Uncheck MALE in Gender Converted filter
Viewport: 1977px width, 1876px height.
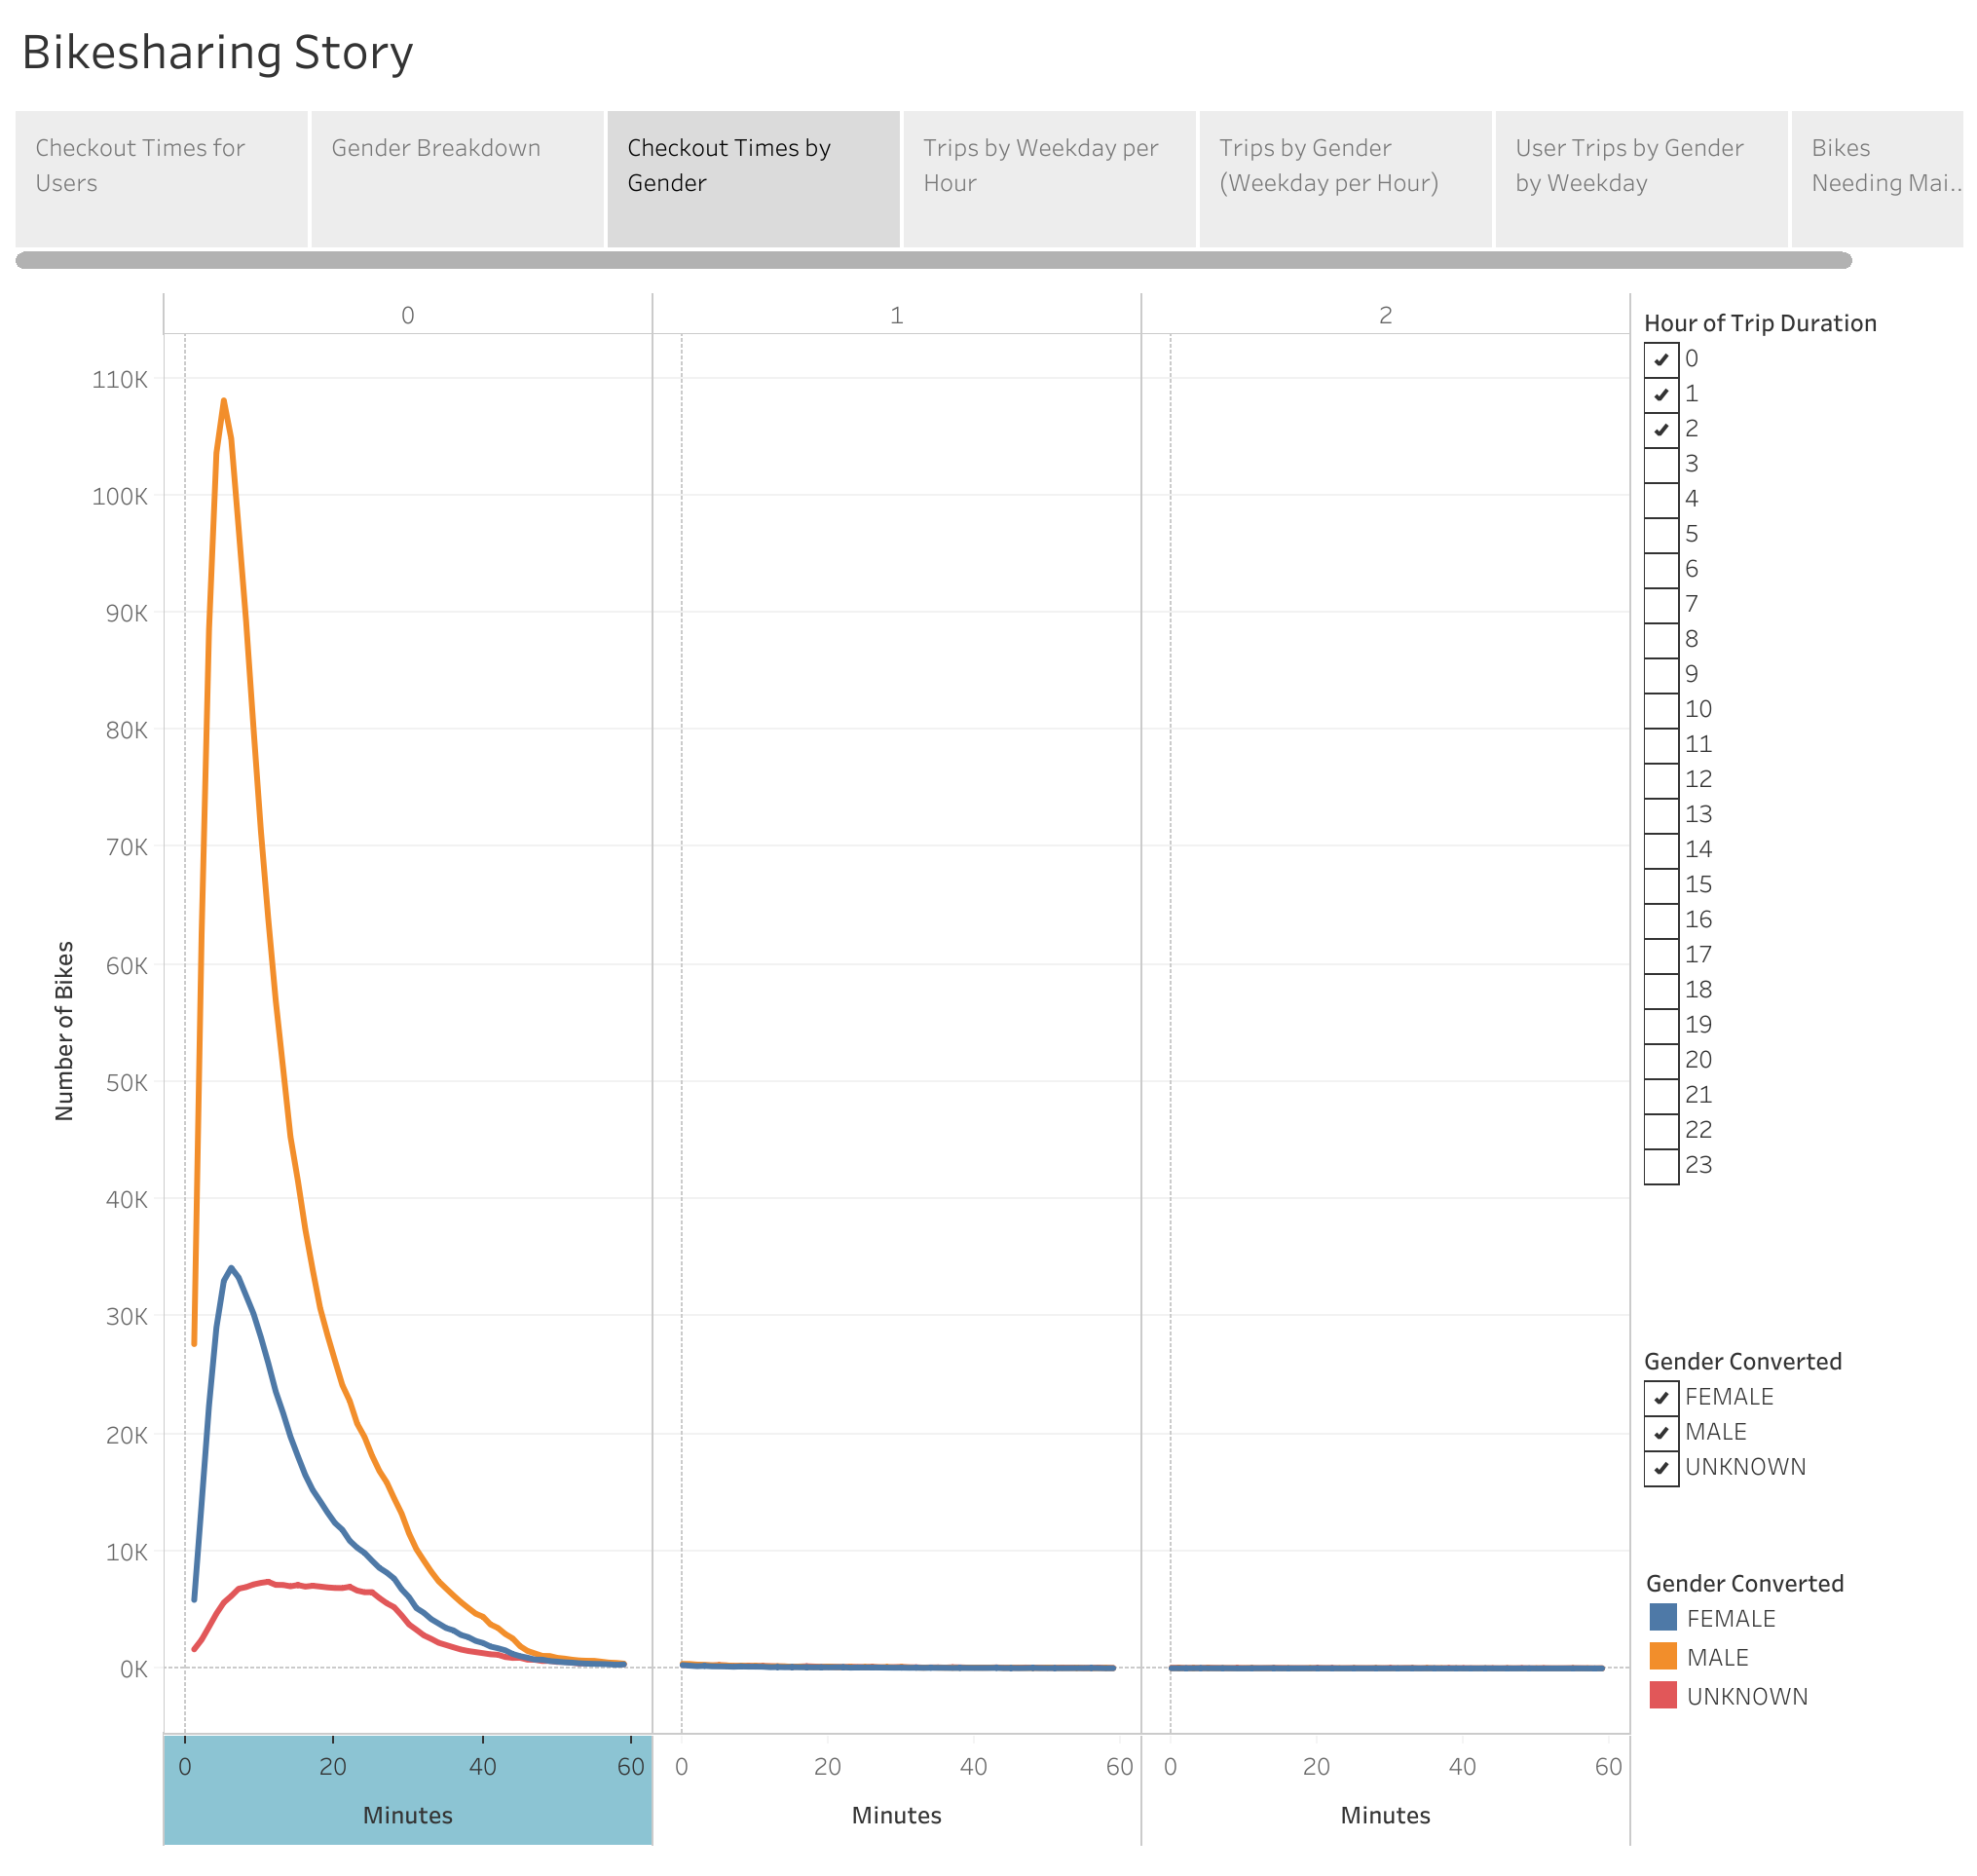pyautogui.click(x=1661, y=1432)
